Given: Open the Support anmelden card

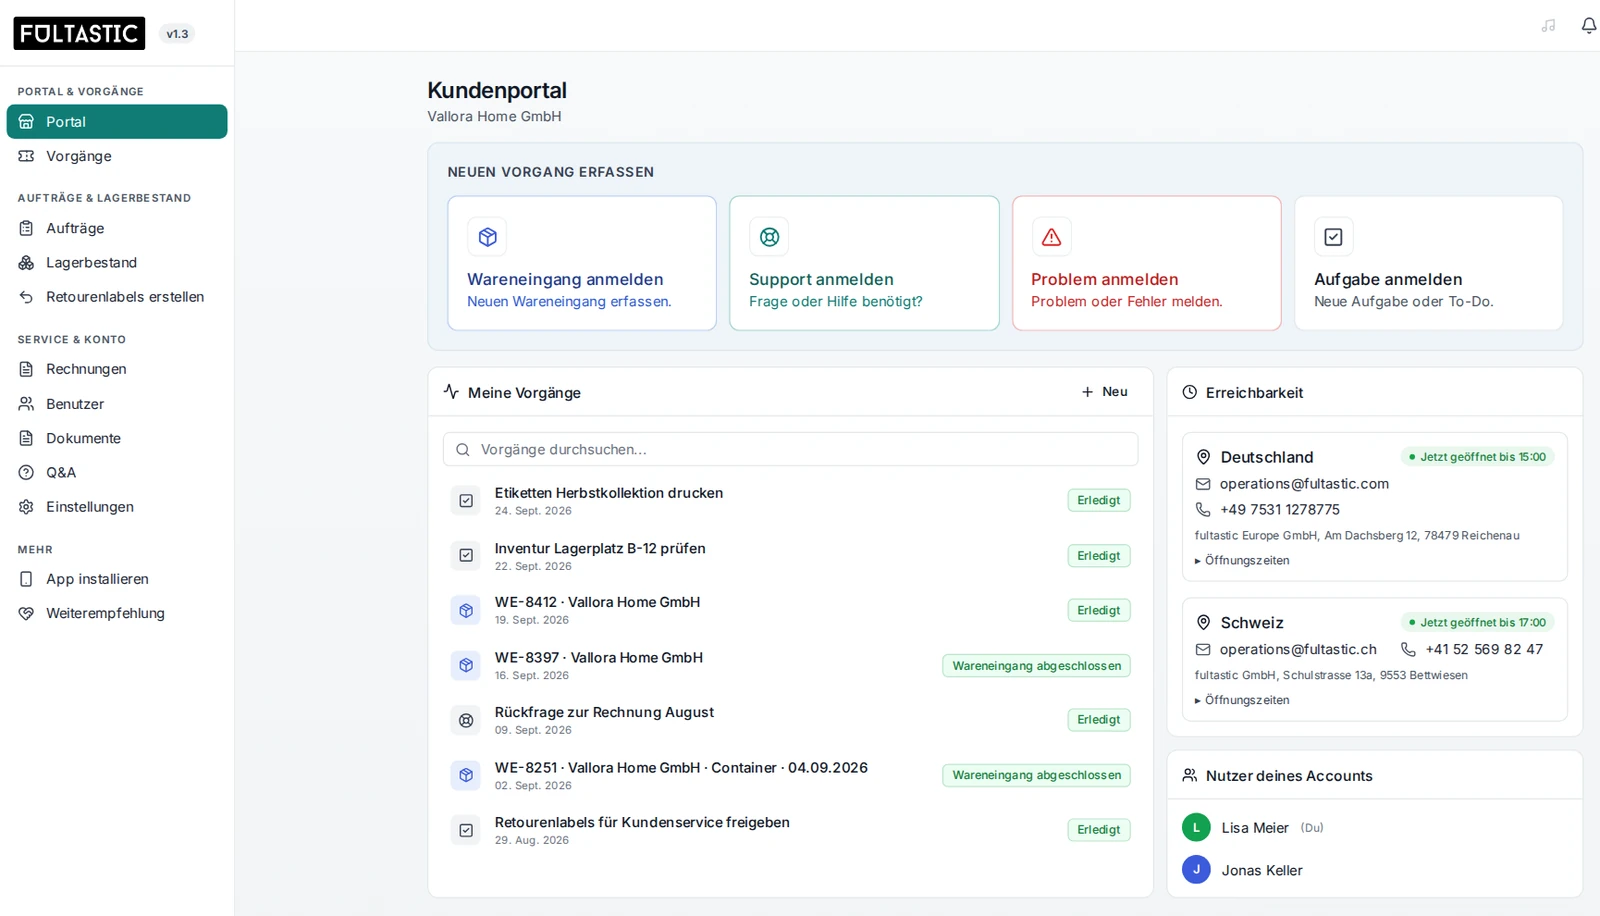Looking at the screenshot, I should click(864, 263).
